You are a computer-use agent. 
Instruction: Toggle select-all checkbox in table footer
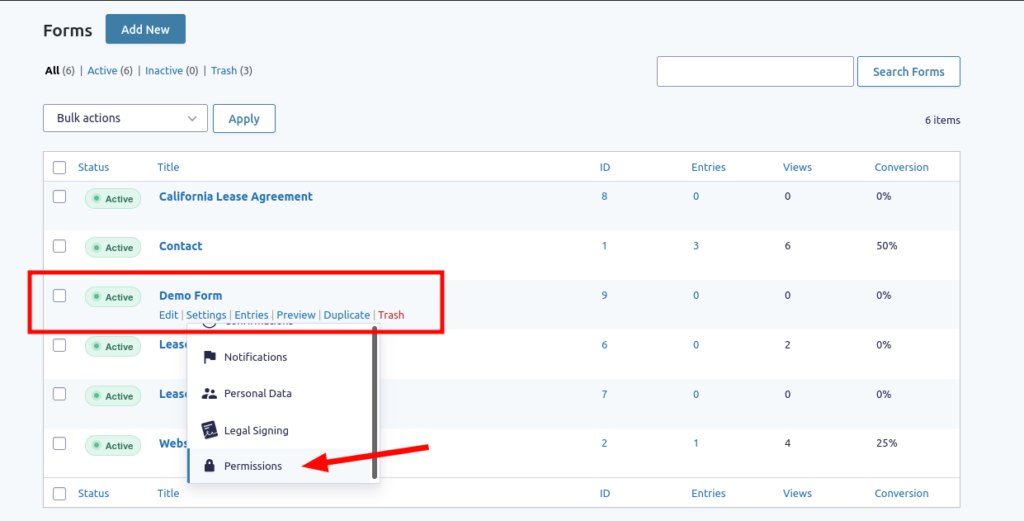click(59, 494)
